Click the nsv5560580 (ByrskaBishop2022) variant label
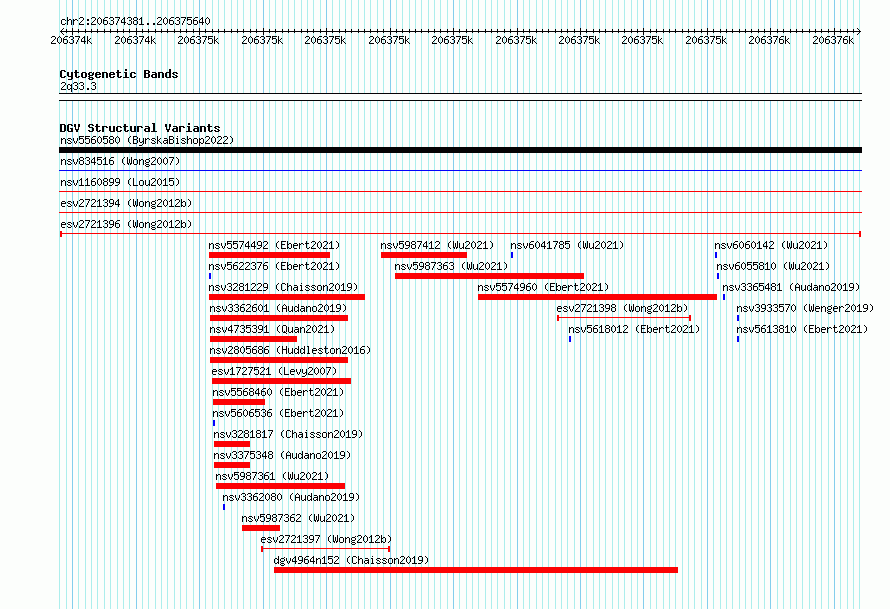Viewport: 890px width, 609px height. (x=147, y=140)
